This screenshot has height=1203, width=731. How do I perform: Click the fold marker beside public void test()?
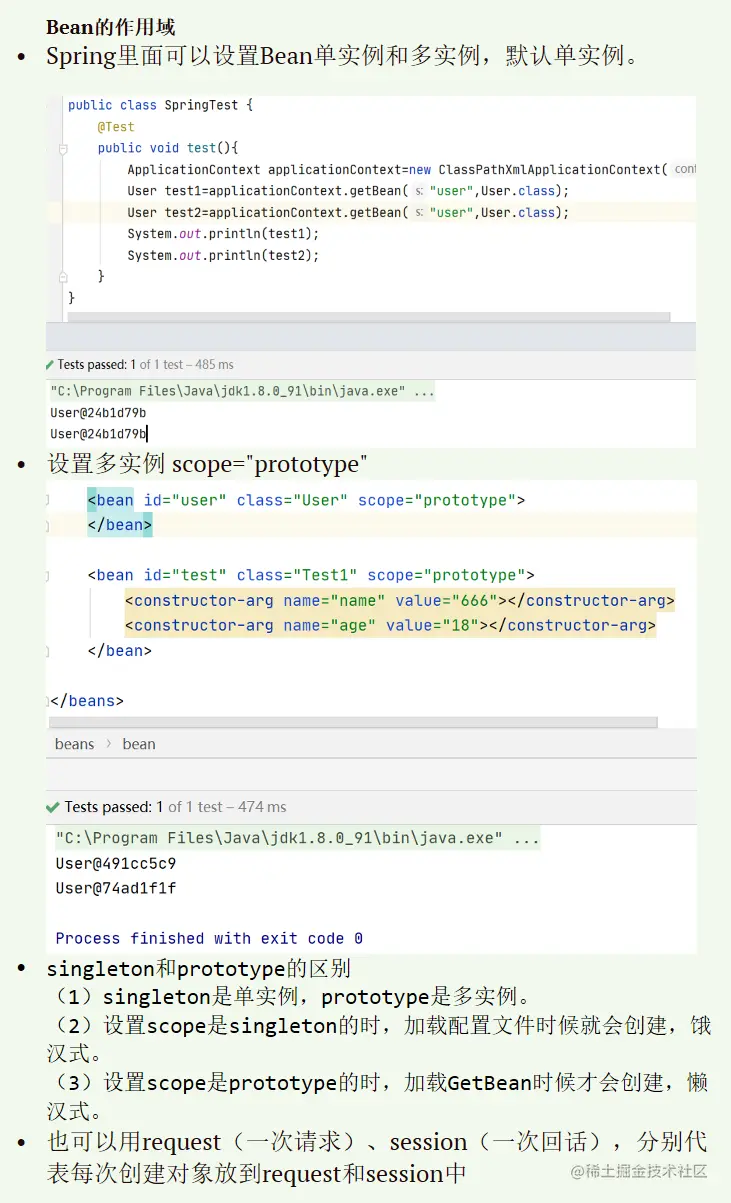(x=62, y=148)
